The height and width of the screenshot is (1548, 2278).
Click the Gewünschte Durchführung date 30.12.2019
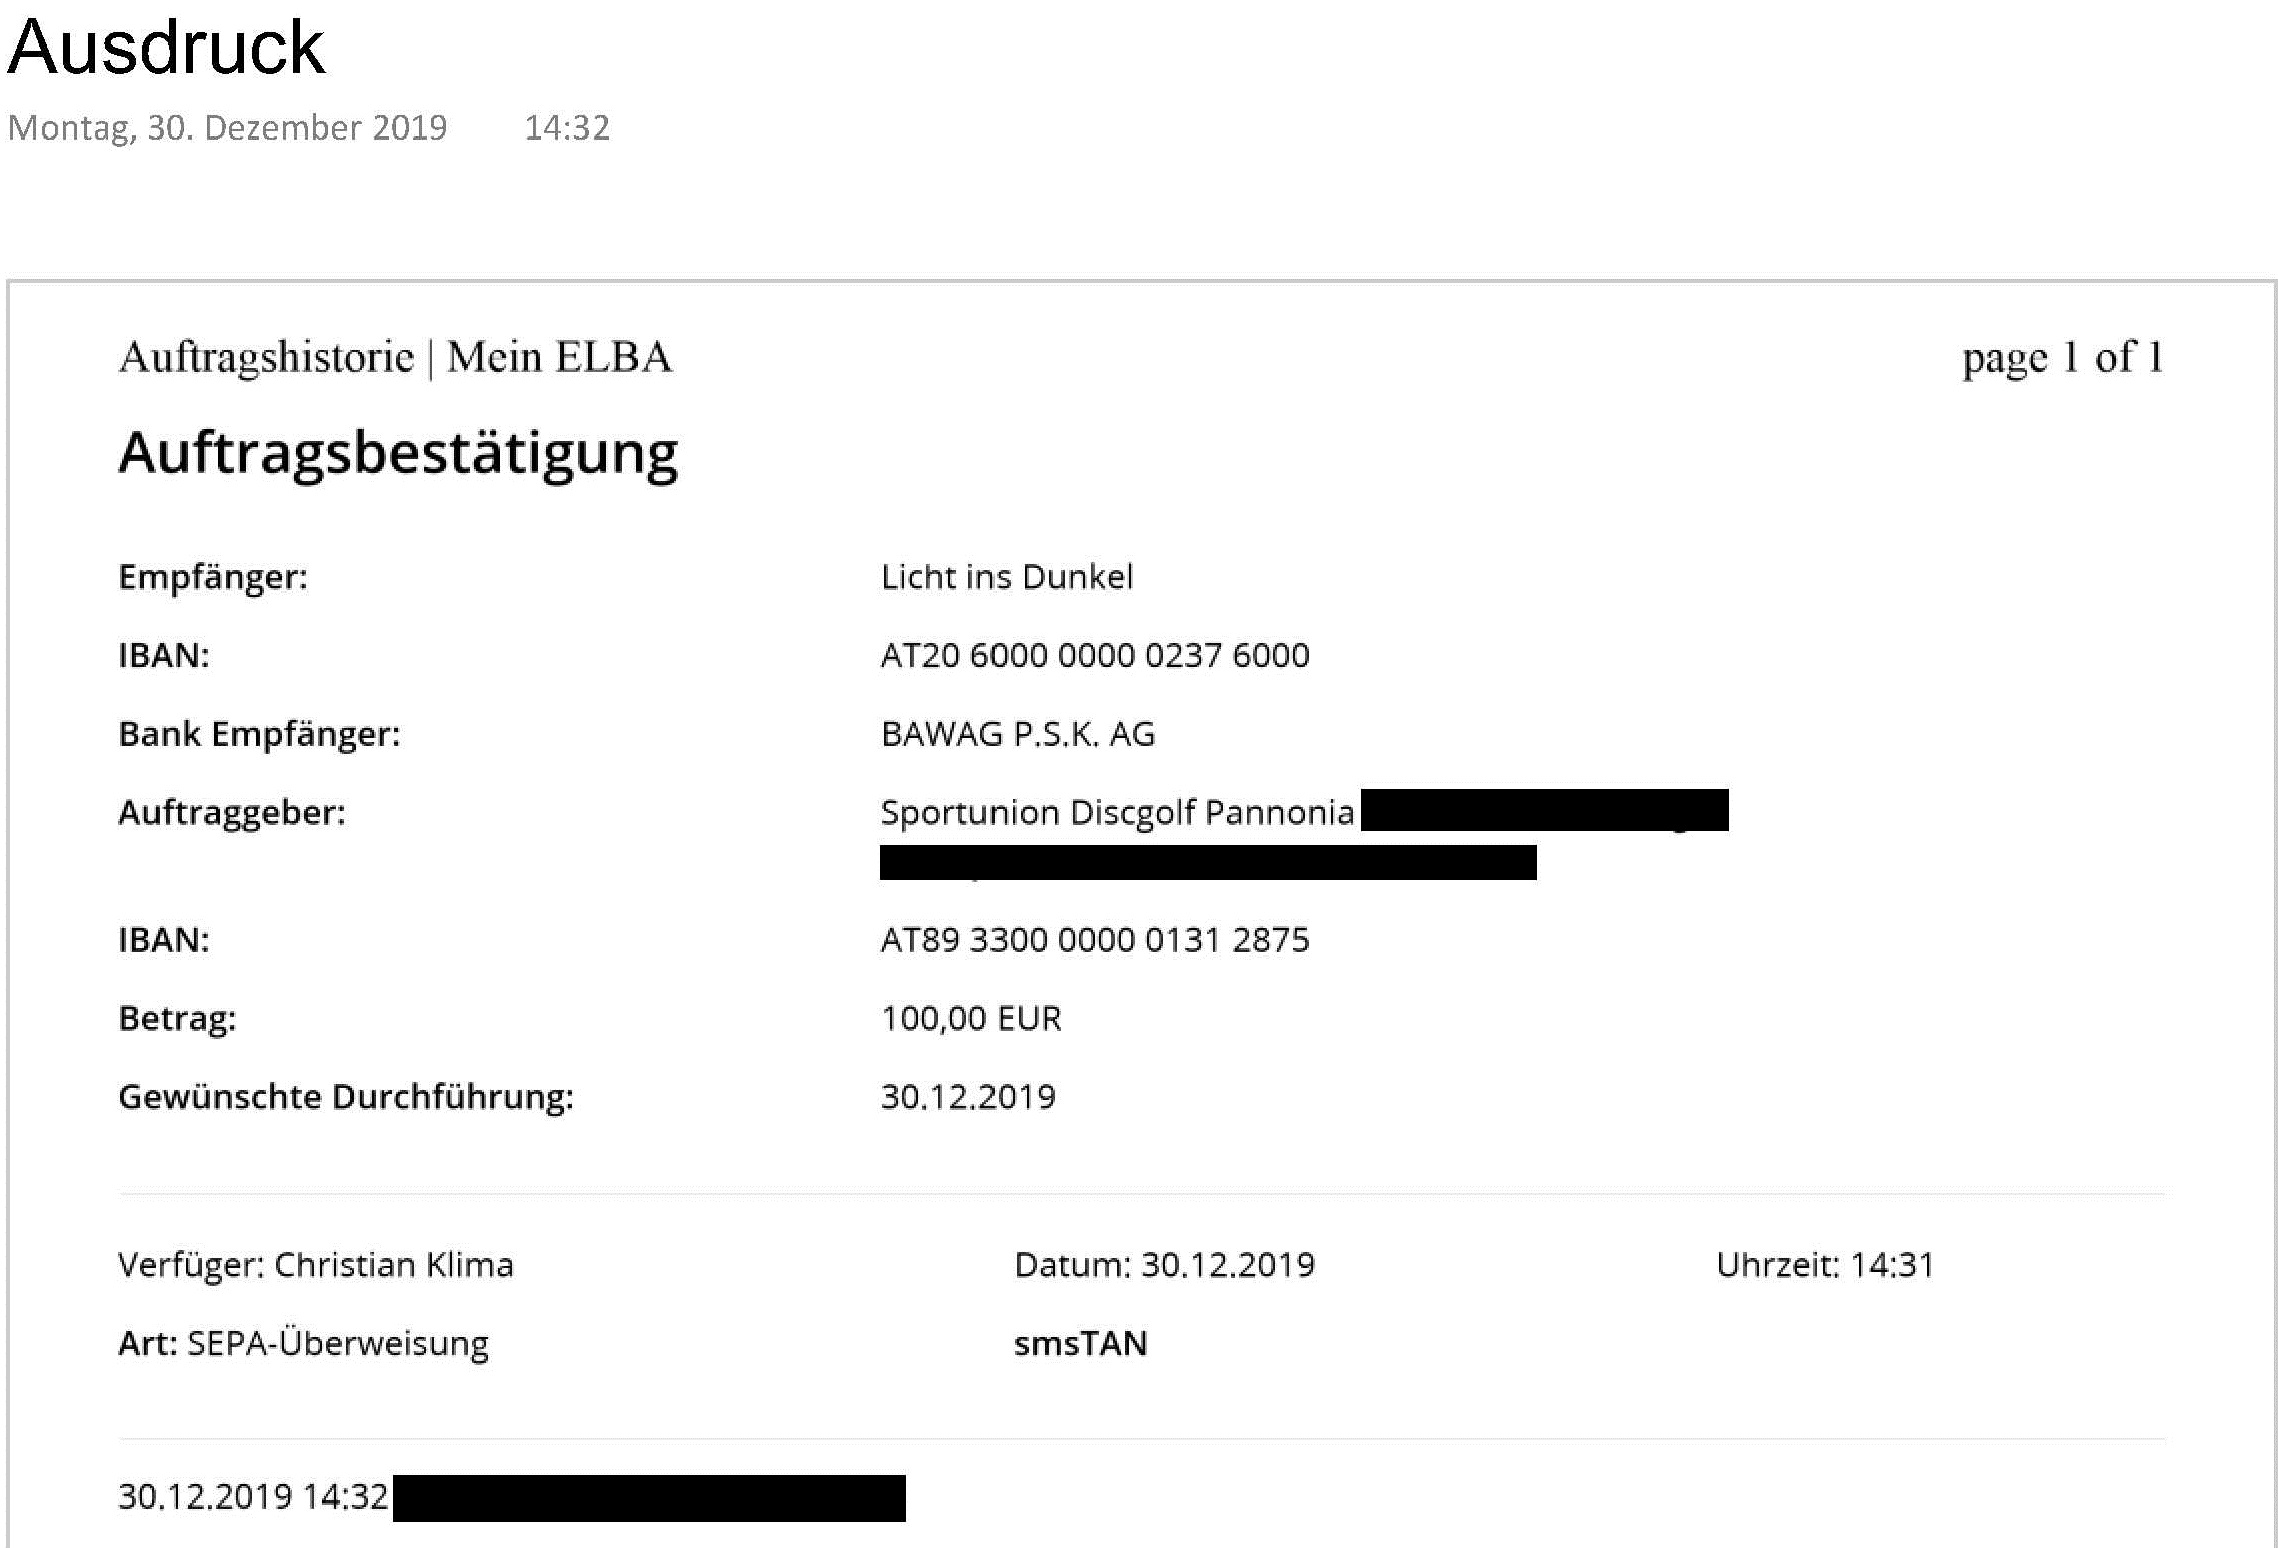[x=968, y=1097]
